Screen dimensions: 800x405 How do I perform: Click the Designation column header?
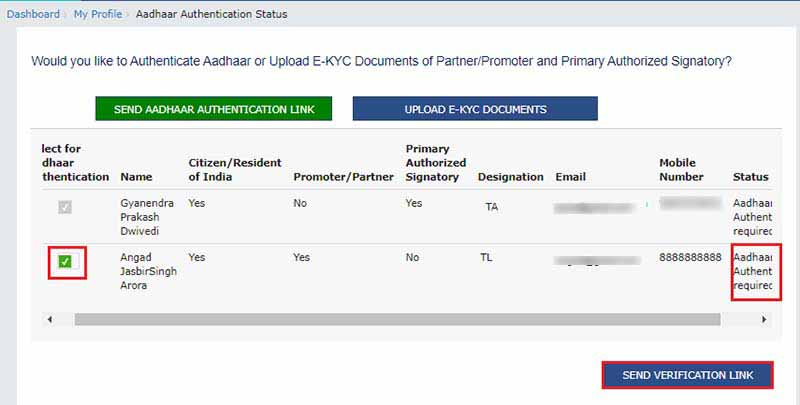(x=510, y=177)
